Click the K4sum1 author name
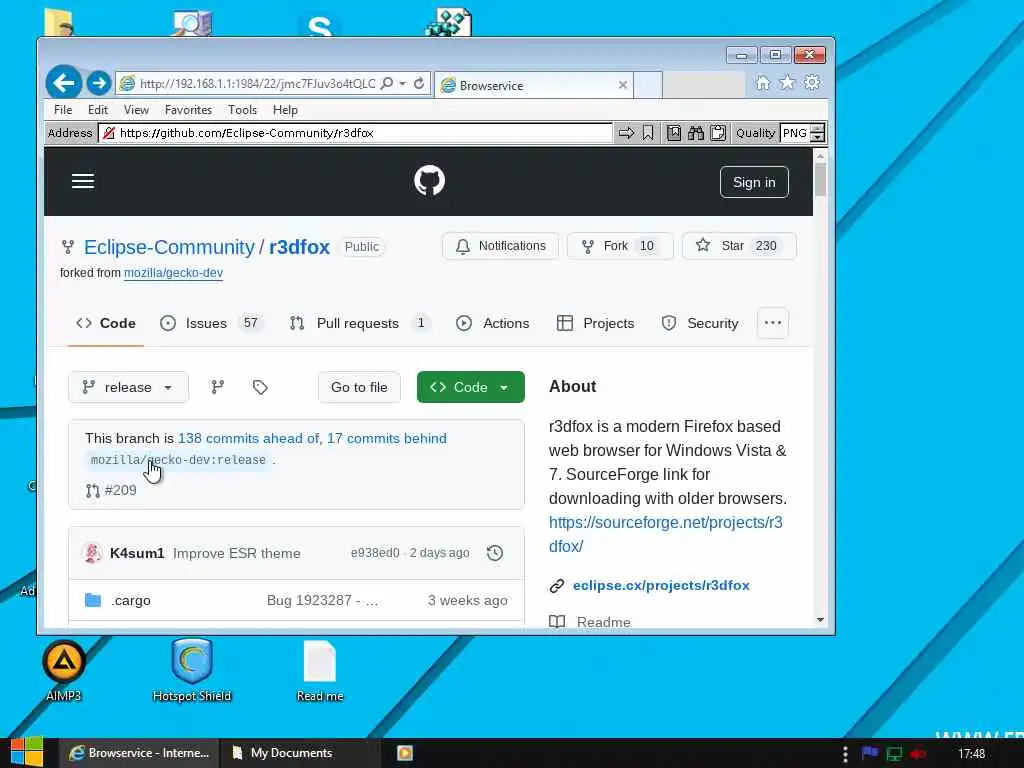Viewport: 1024px width, 768px height. (x=137, y=553)
